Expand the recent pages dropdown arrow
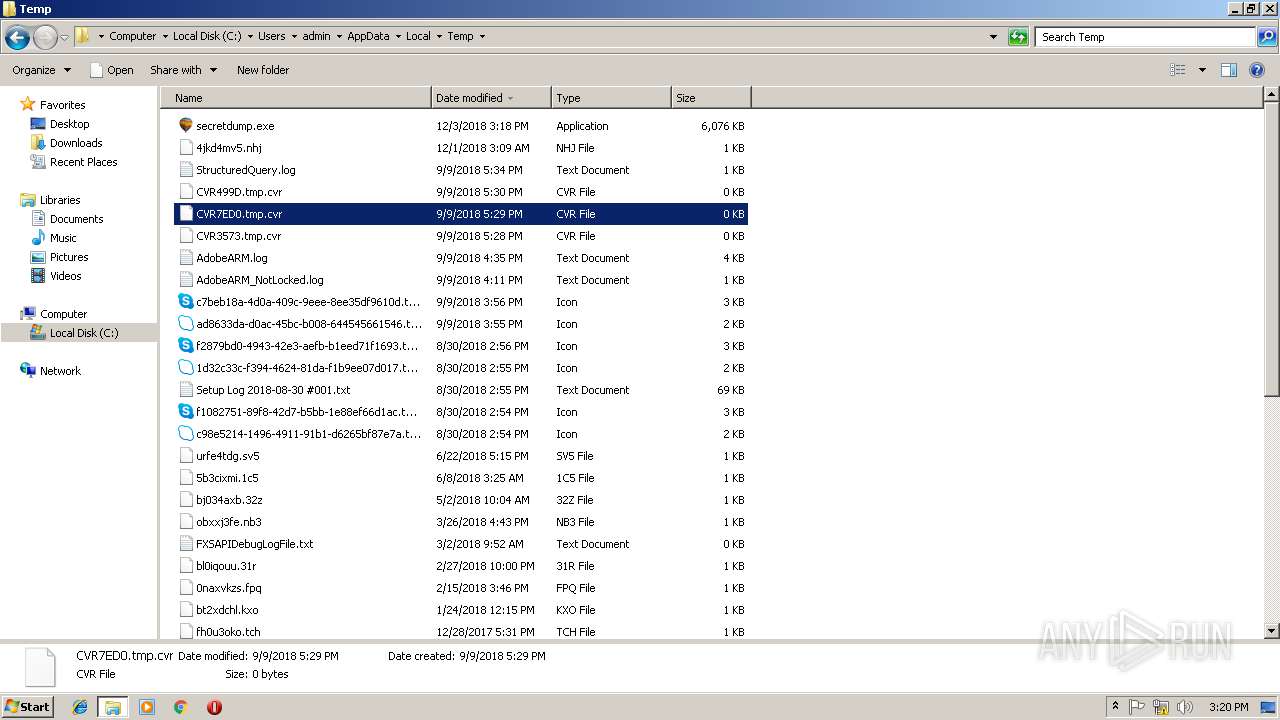Image resolution: width=1280 pixels, height=720 pixels. point(65,38)
